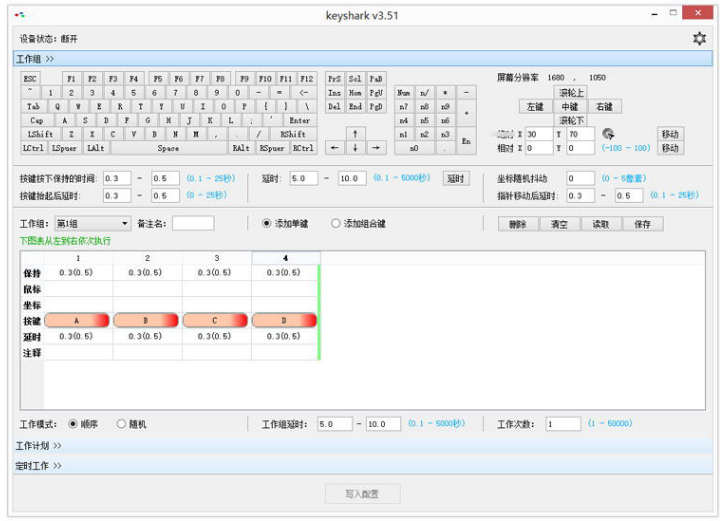Image resolution: width=721 pixels, height=521 pixels.
Task: Click the 删除 button
Action: coord(518,224)
